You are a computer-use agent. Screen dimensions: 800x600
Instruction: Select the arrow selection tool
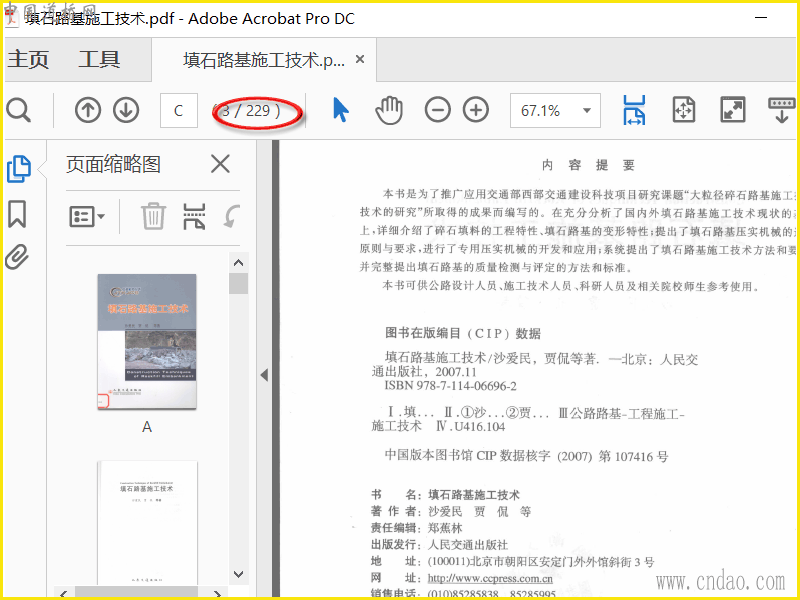tap(340, 110)
